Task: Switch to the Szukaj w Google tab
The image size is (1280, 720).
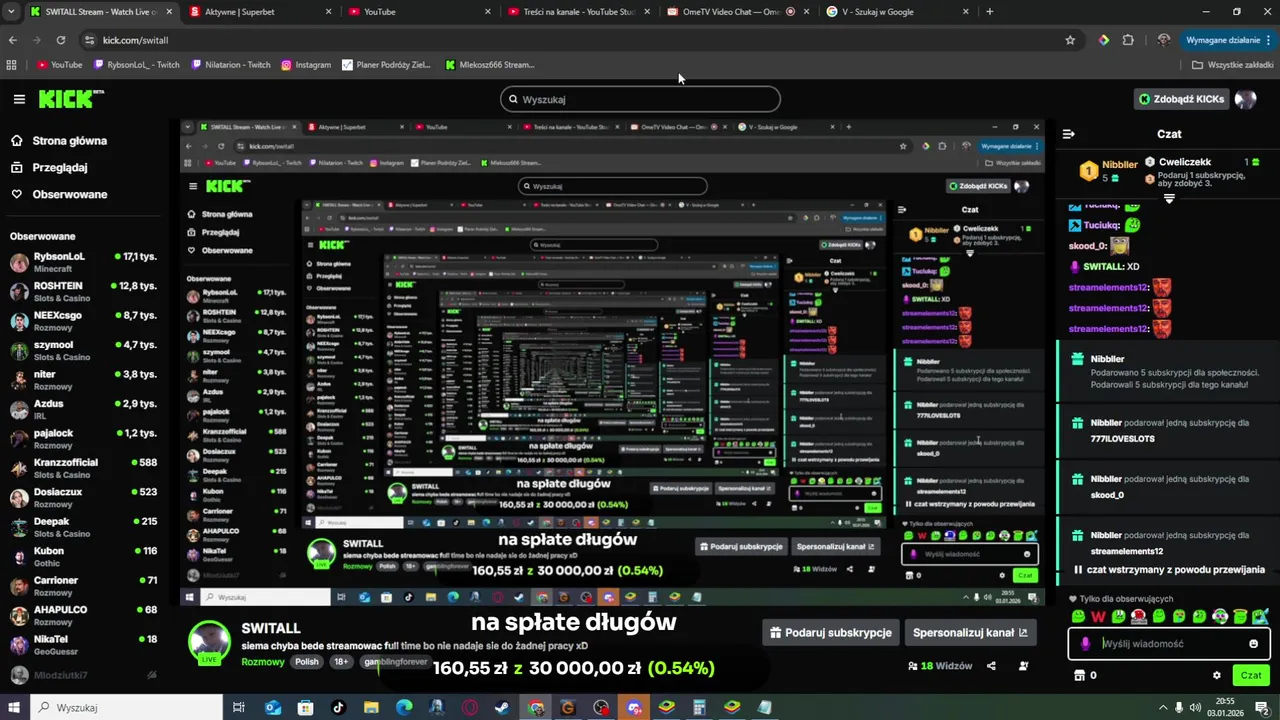Action: (897, 12)
